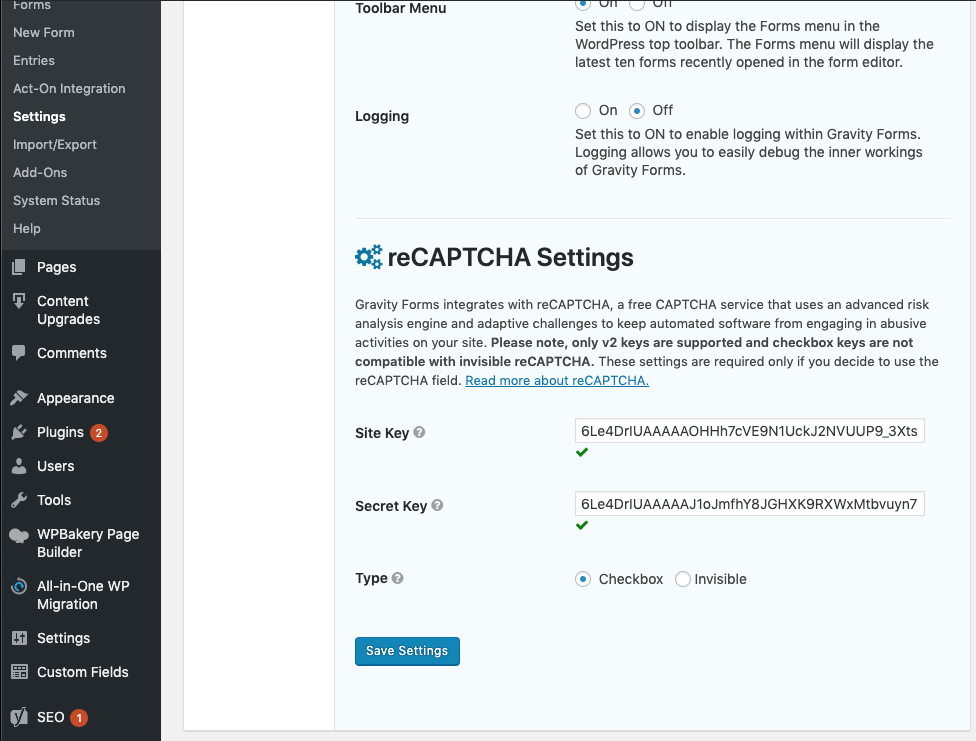
Task: Open the Appearance menu label
Action: 75,398
